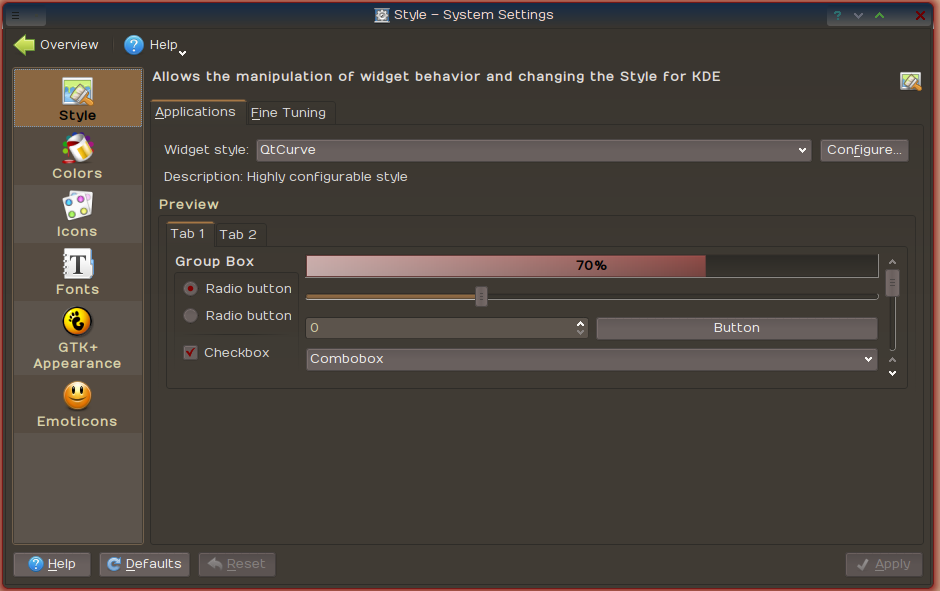Switch to the Fine Tuning tab

pos(288,113)
